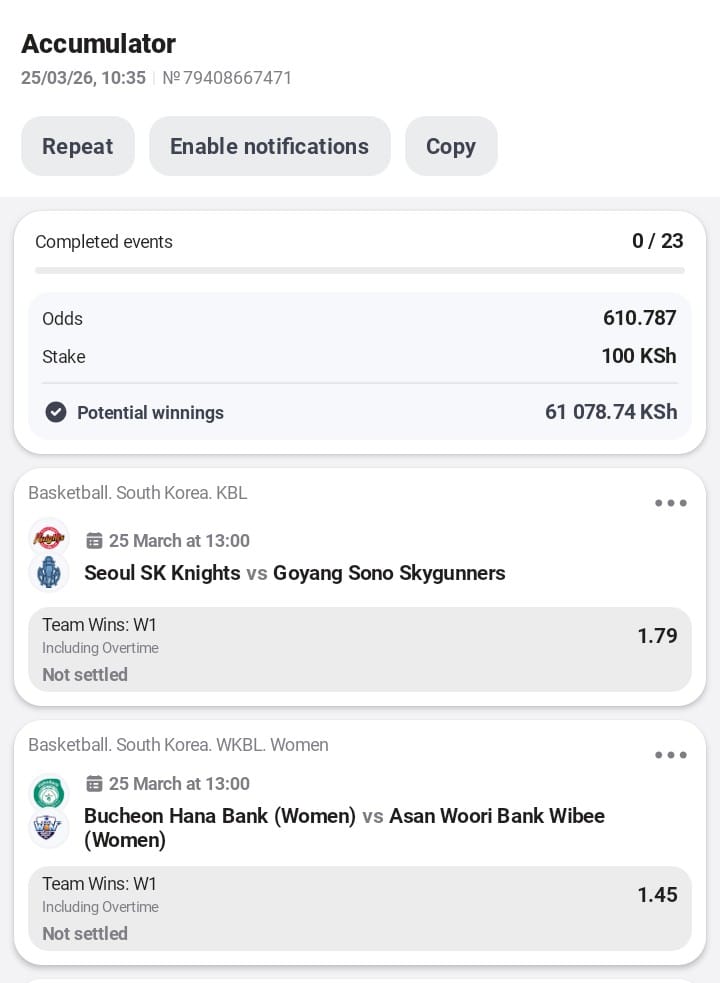The width and height of the screenshot is (720, 983).
Task: Click the Bucheon Hana Bank team logo
Action: [x=48, y=792]
